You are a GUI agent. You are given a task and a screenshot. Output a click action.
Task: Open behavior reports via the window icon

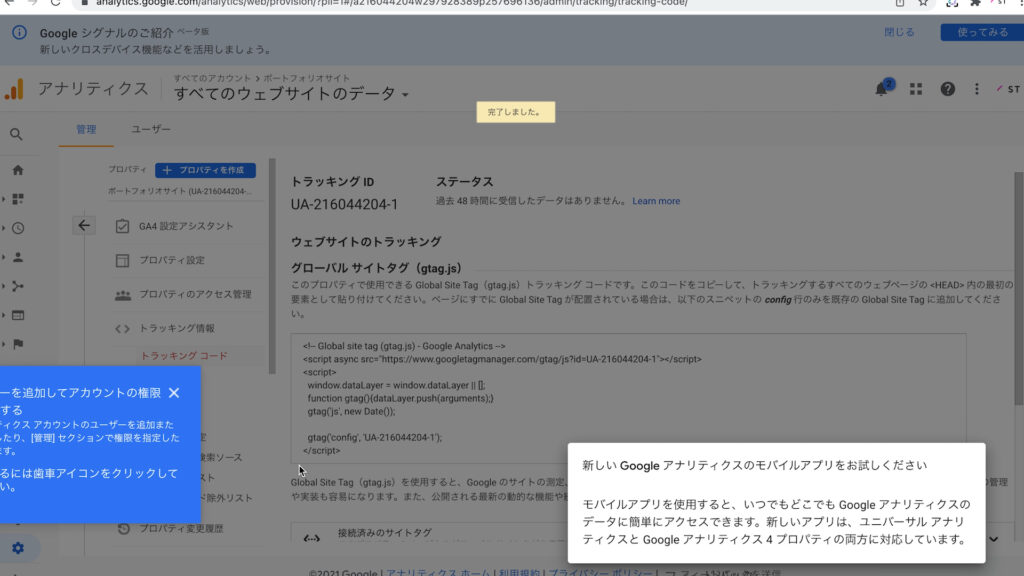tap(18, 315)
